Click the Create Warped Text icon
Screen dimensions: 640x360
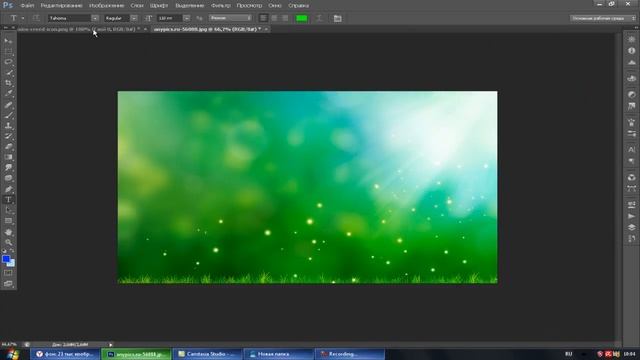(x=320, y=18)
